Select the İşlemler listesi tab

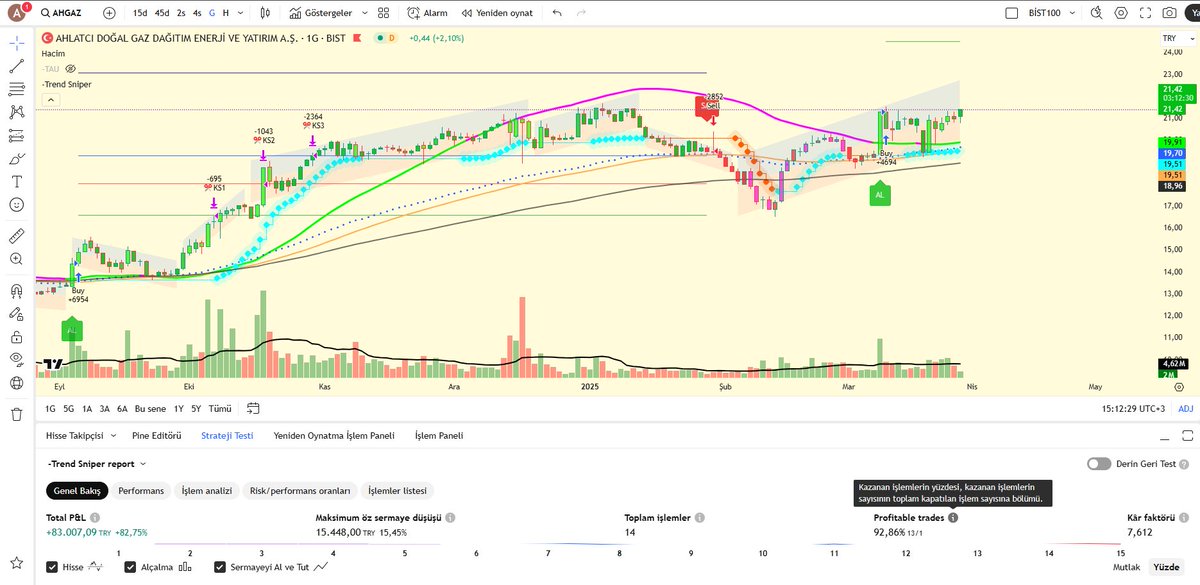(397, 491)
